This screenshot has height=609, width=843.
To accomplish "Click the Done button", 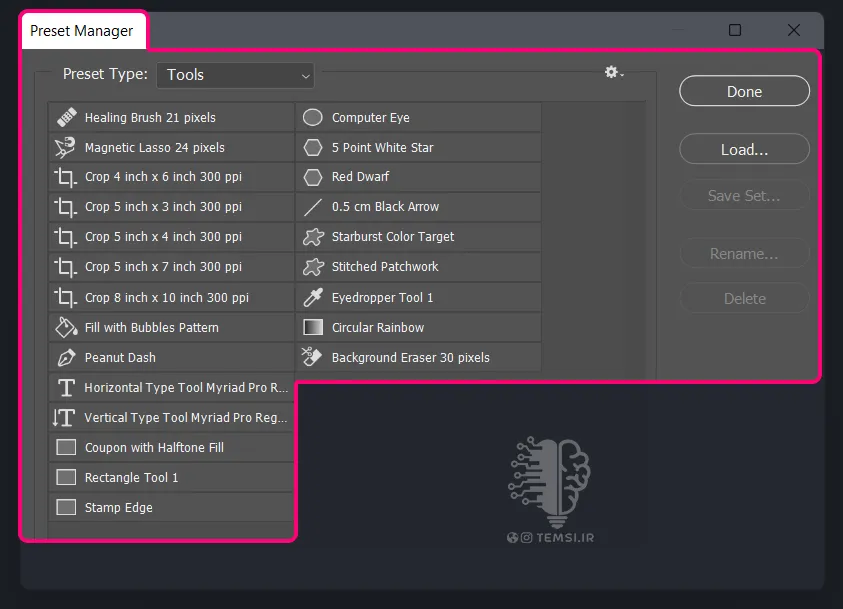I will 744,91.
